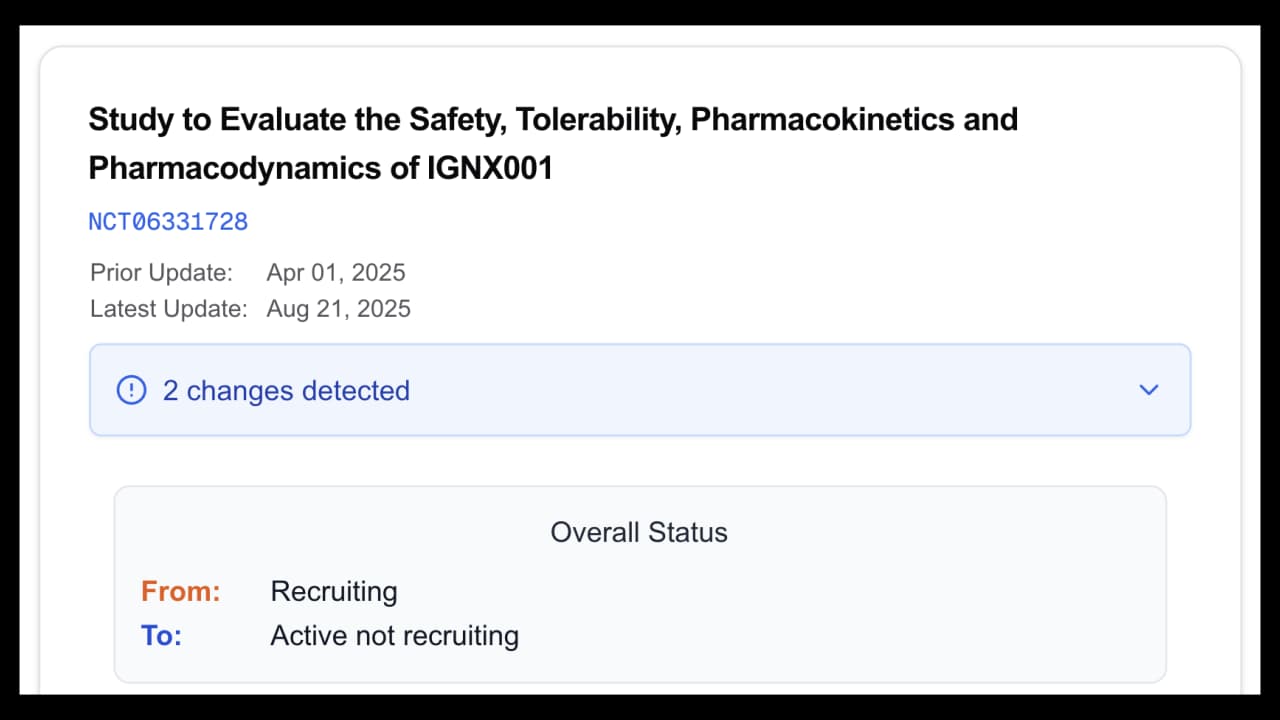Click the orange "From:" label

[x=181, y=592]
